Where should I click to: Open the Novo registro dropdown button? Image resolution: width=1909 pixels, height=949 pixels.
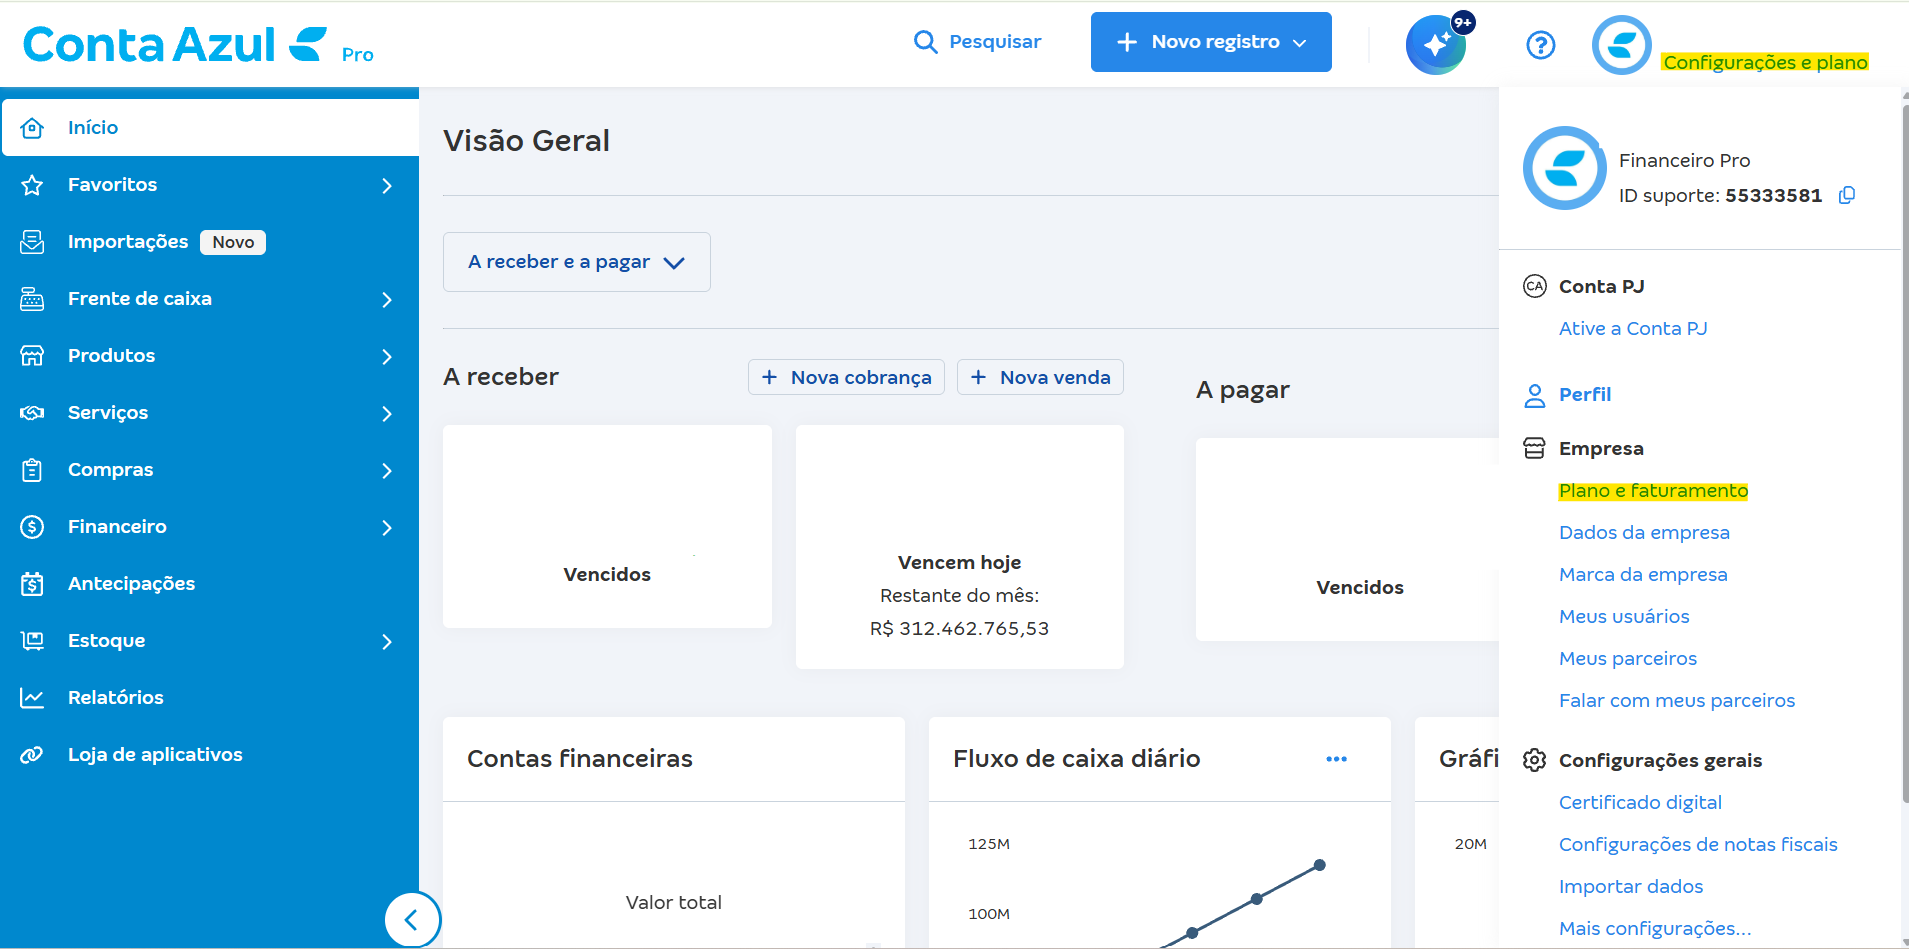[1211, 42]
